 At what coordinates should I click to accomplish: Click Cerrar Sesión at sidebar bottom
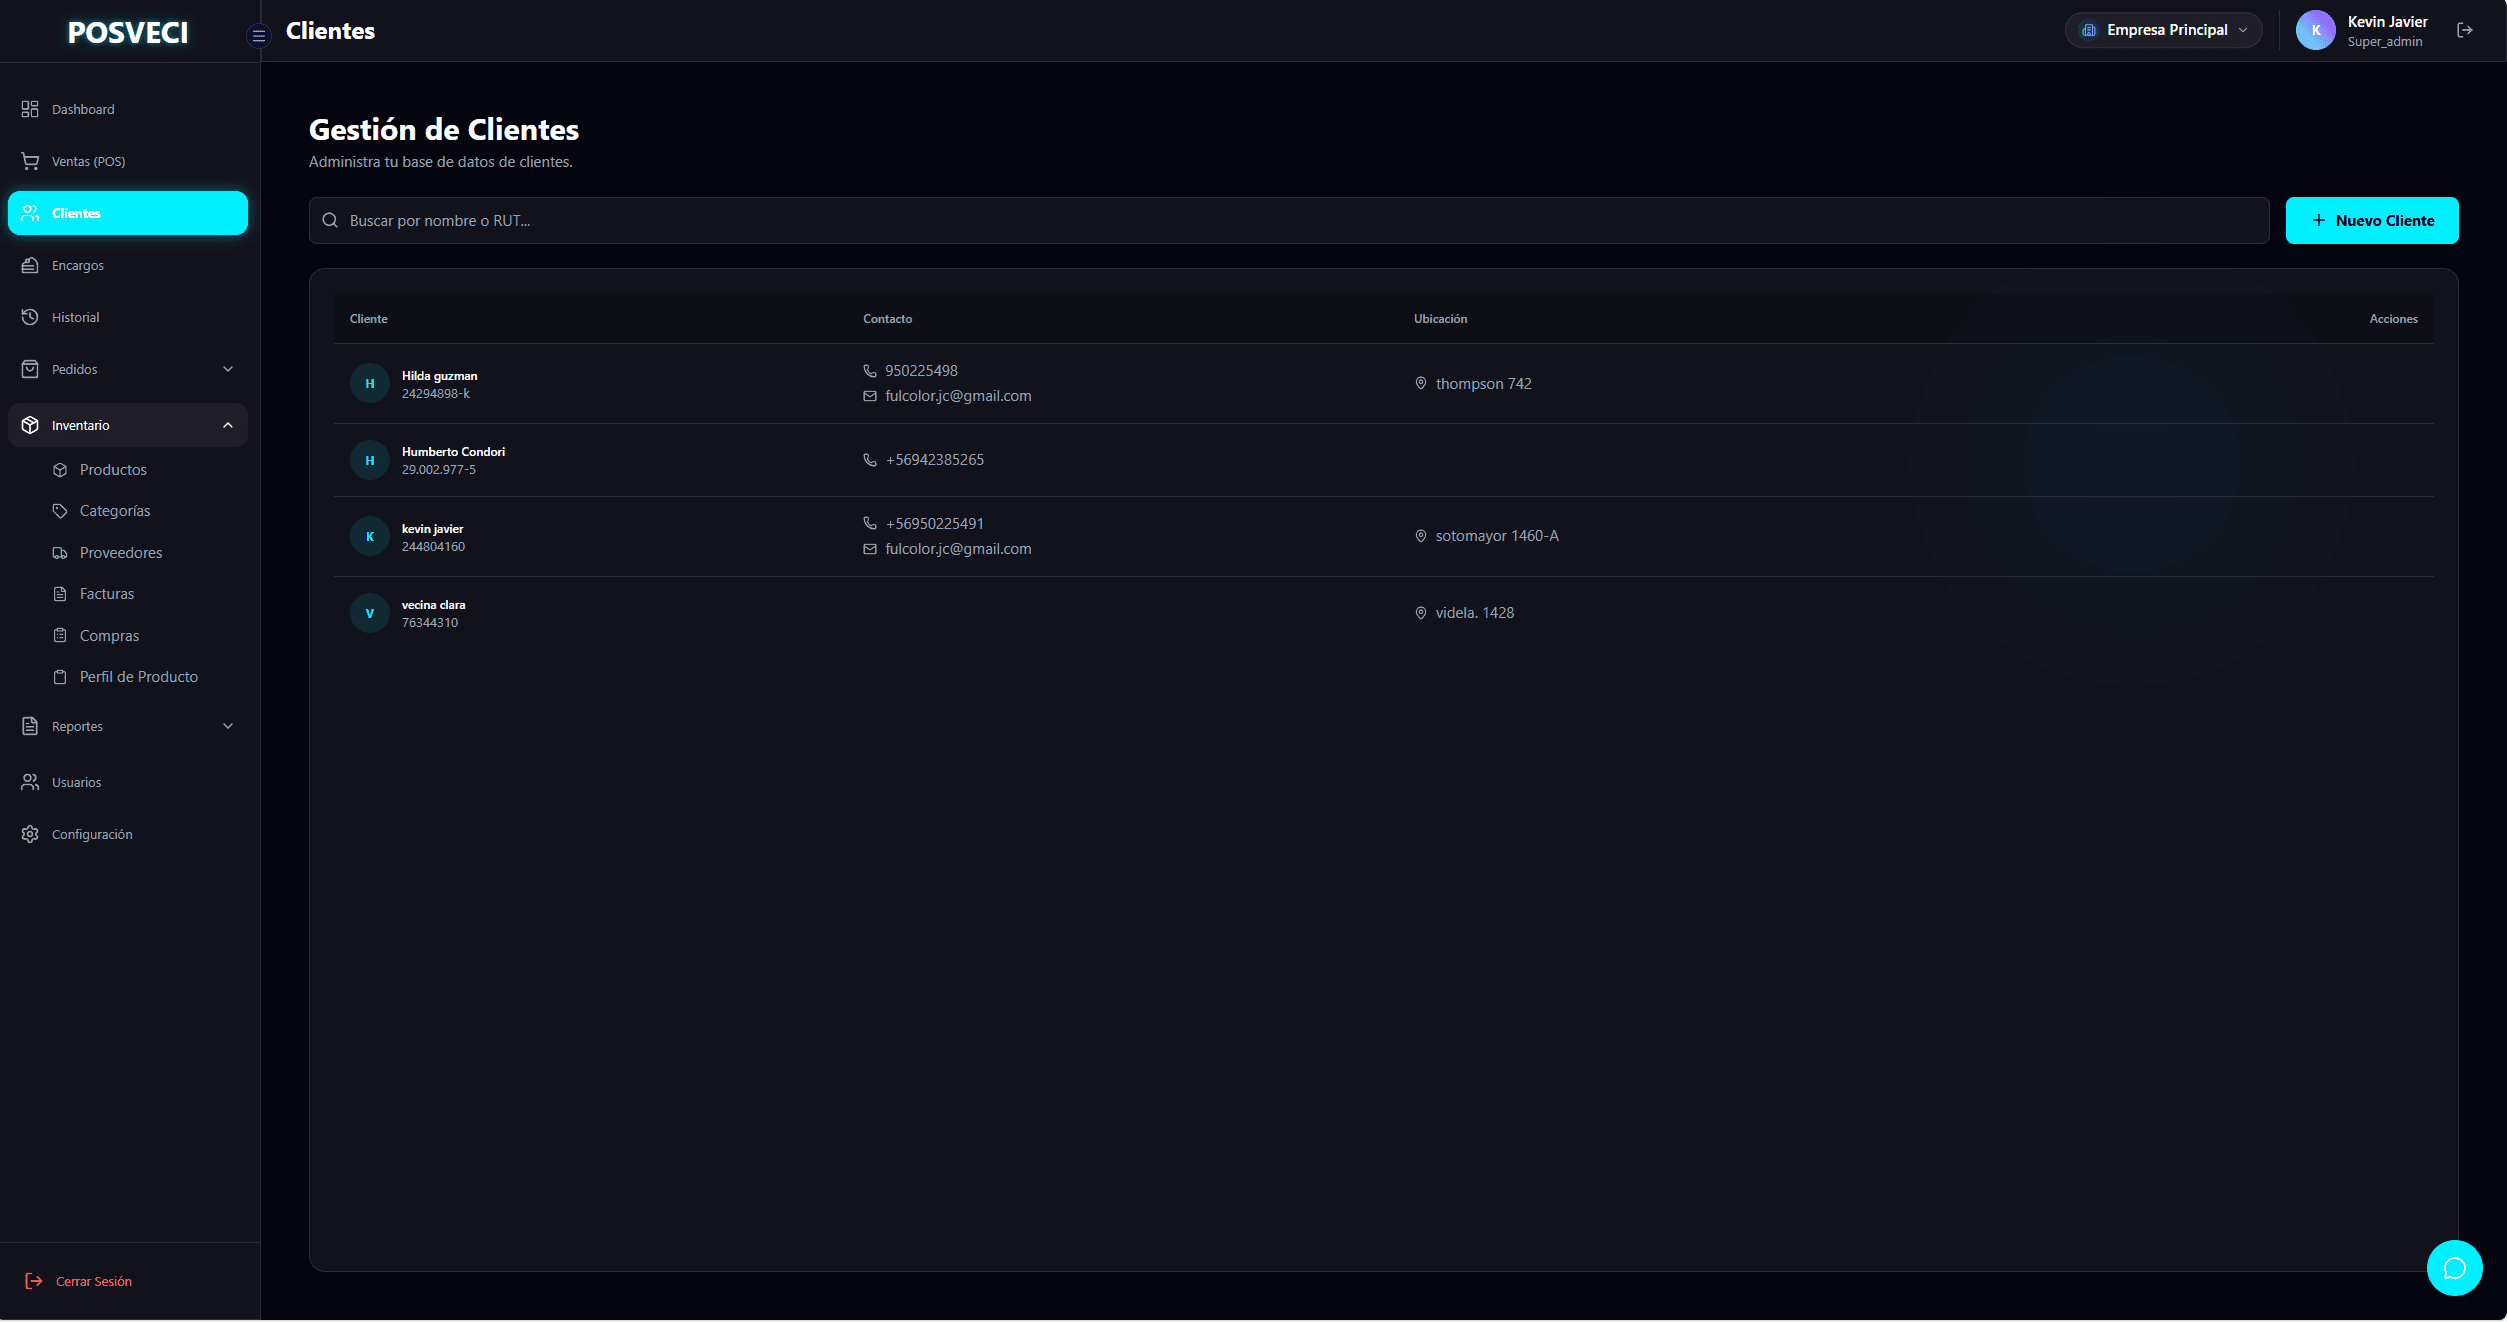tap(93, 1281)
